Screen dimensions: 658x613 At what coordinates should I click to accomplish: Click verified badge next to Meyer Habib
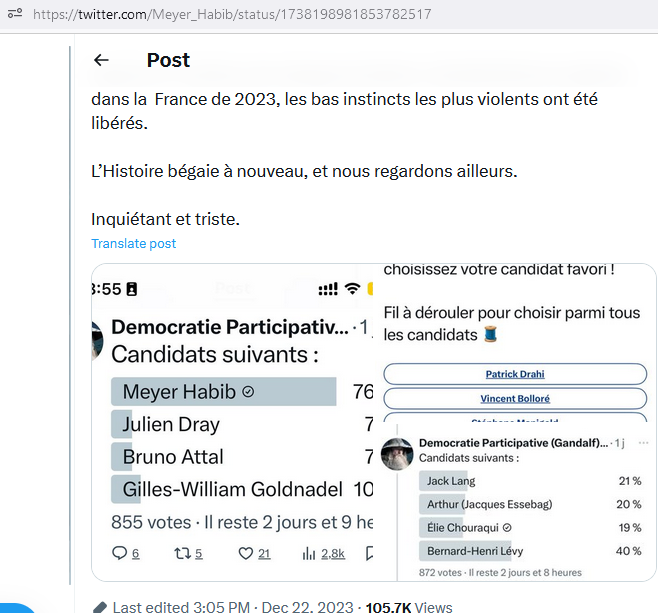pyautogui.click(x=248, y=392)
